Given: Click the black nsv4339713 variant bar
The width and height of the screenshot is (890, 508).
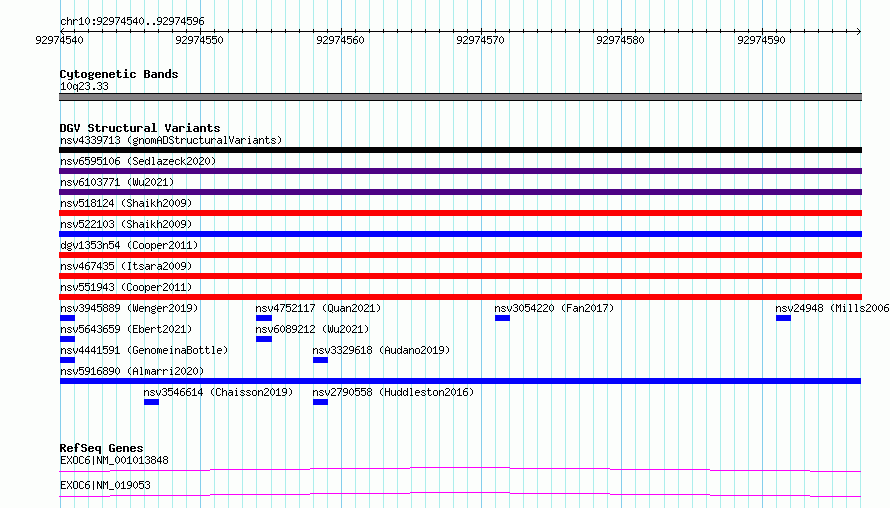Looking at the screenshot, I should pyautogui.click(x=460, y=150).
